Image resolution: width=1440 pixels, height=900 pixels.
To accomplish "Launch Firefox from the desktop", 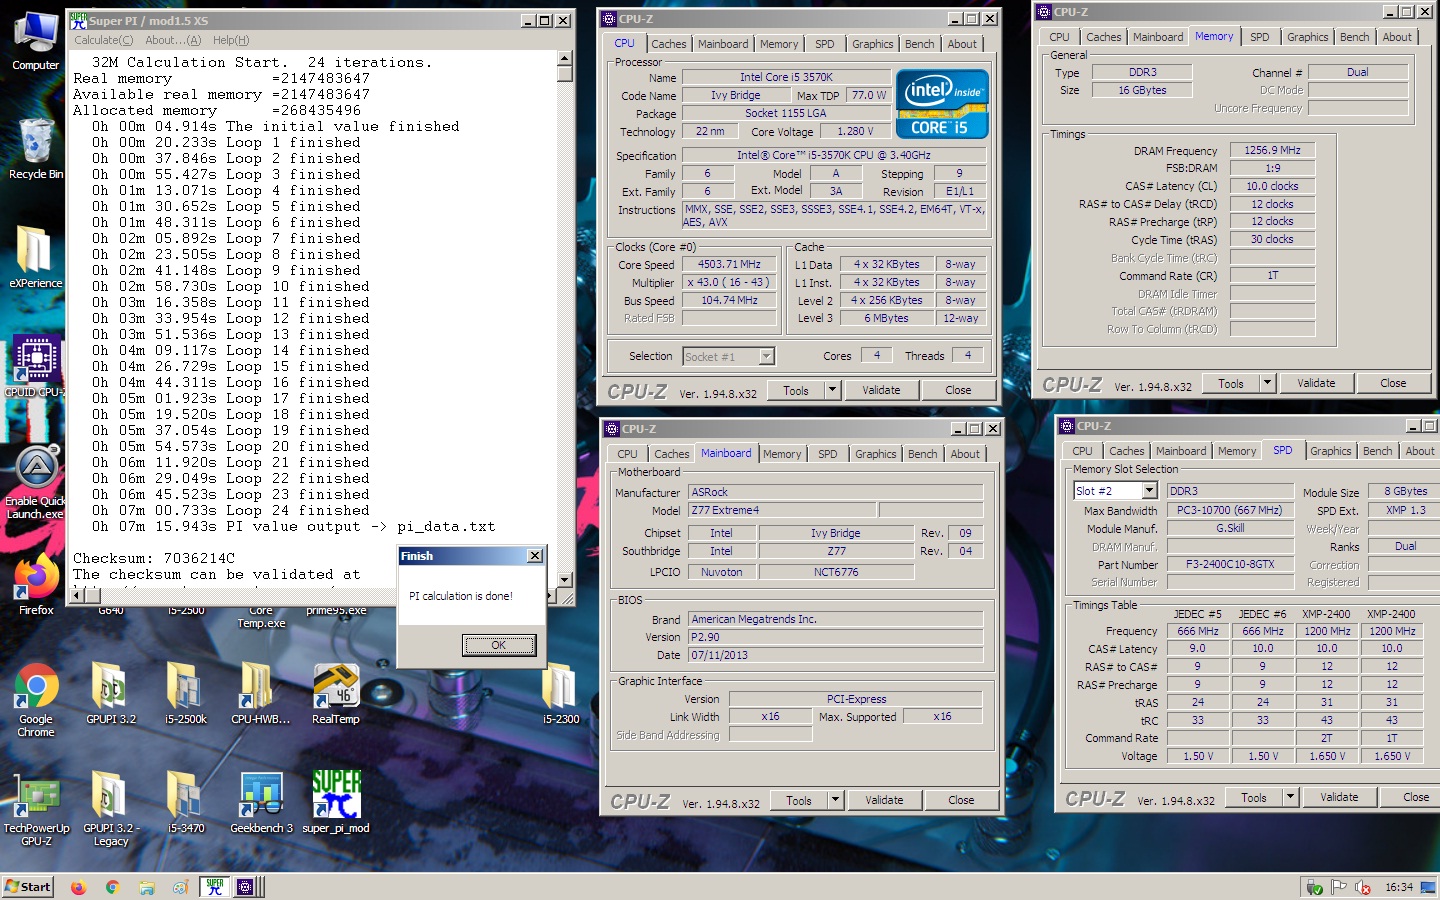I will pos(36,584).
